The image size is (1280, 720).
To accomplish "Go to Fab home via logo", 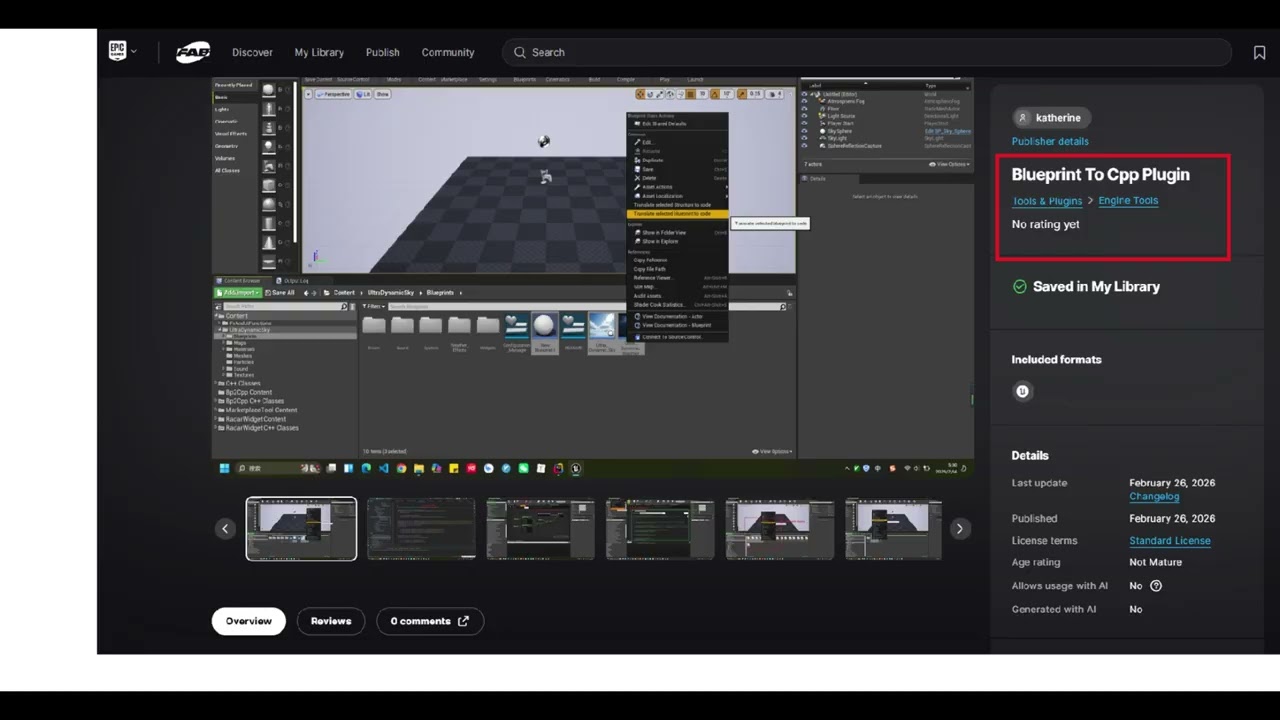I will [x=193, y=52].
